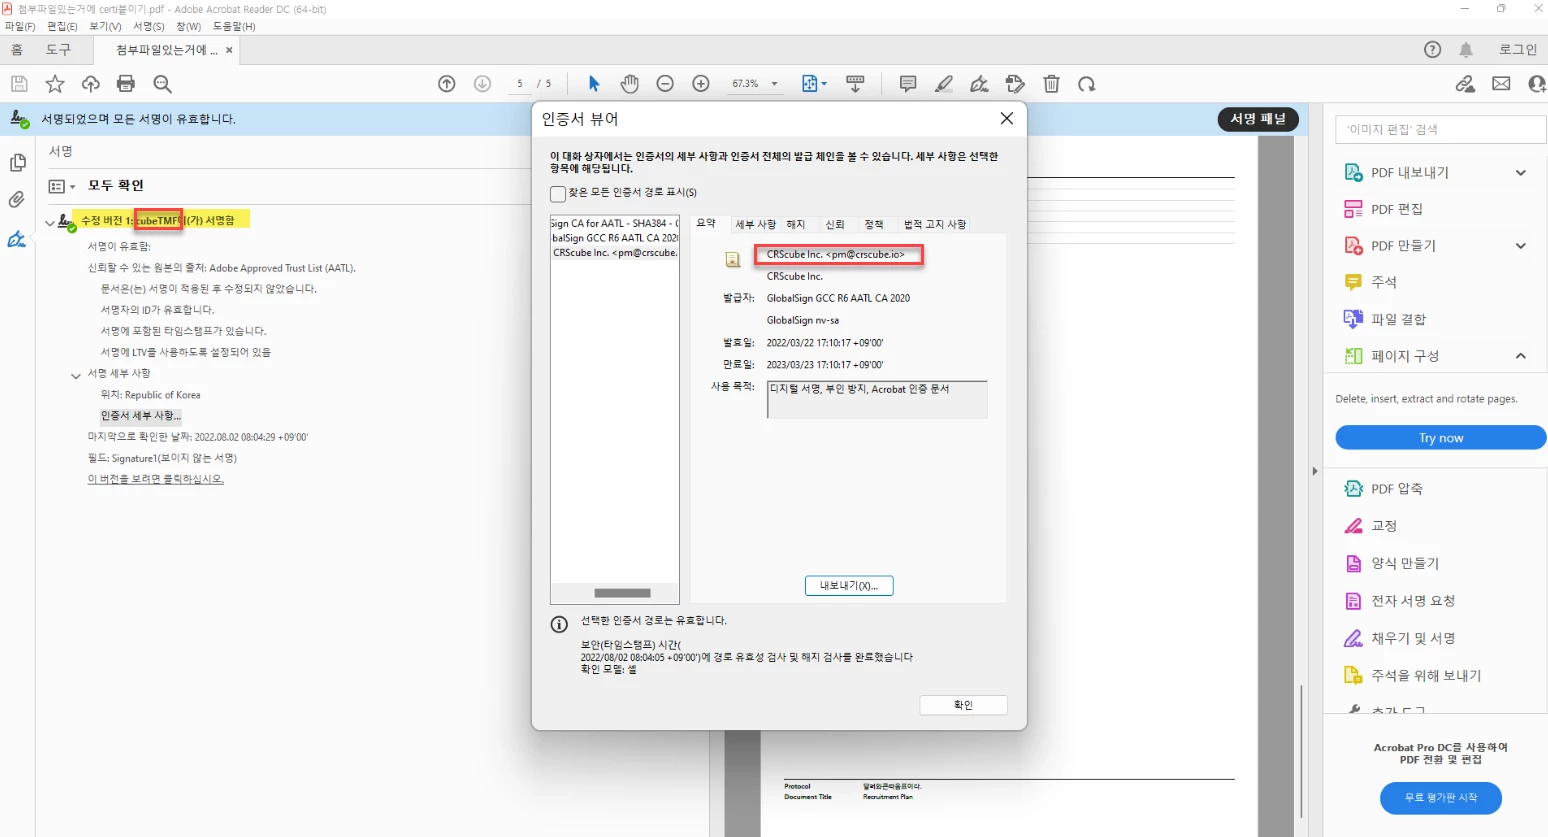Click the 서명 패널 button
The image size is (1548, 837).
click(x=1258, y=119)
